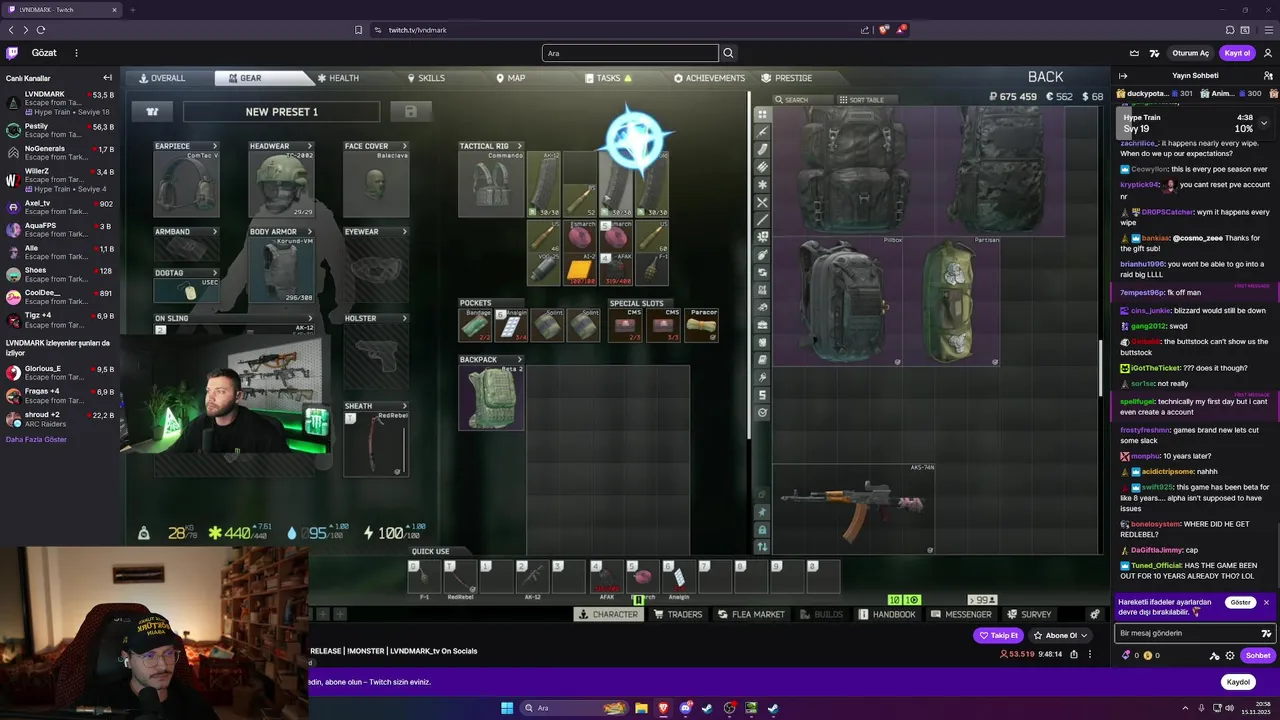
Task: Expand the Backpack slot arrow
Action: tap(518, 359)
